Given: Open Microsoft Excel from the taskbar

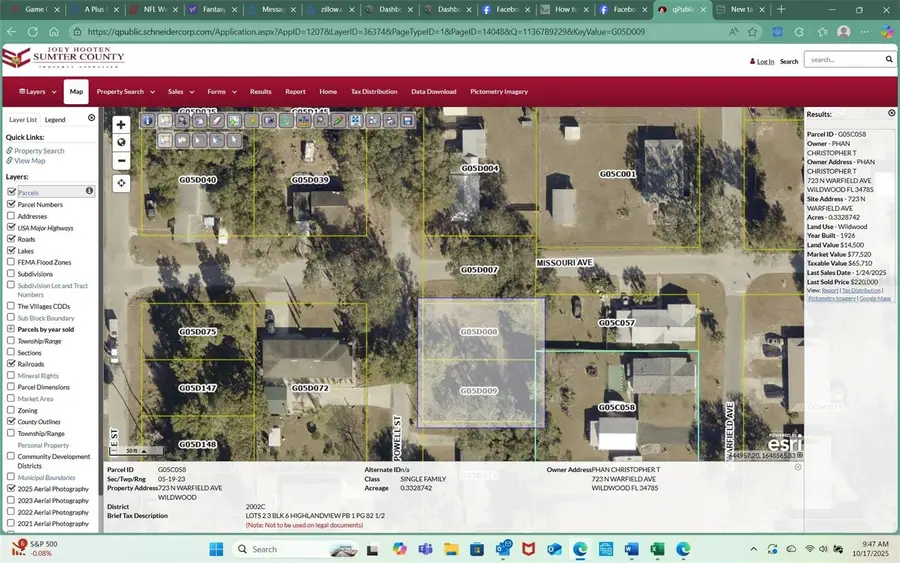Looking at the screenshot, I should [657, 549].
